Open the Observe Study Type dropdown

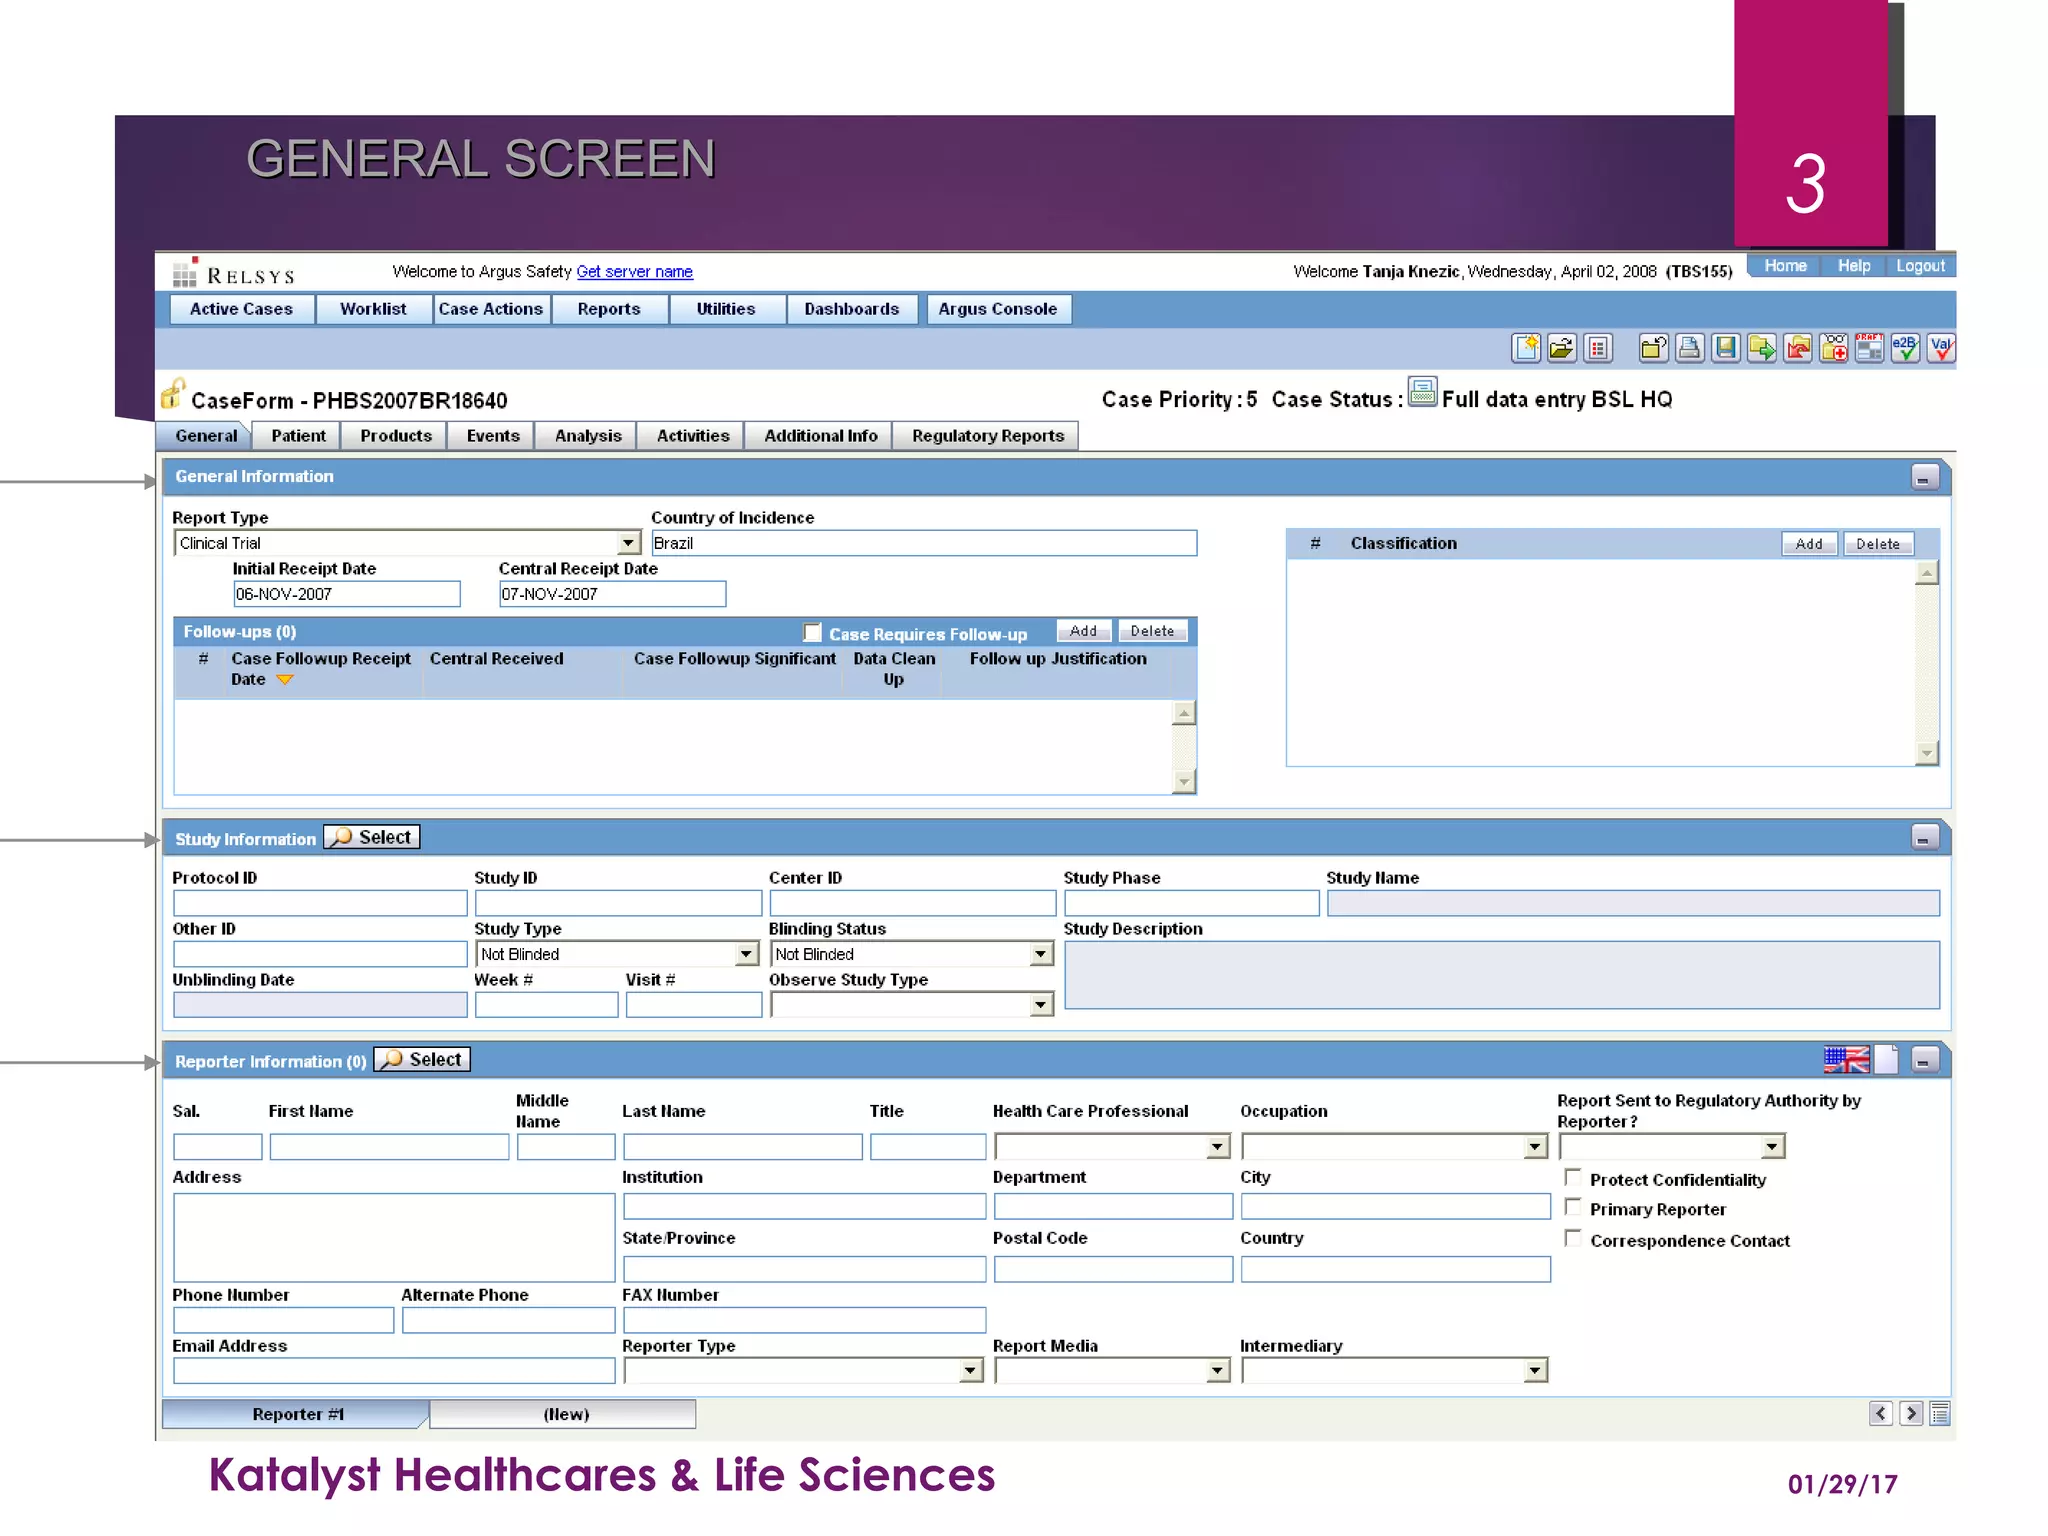[1041, 1004]
